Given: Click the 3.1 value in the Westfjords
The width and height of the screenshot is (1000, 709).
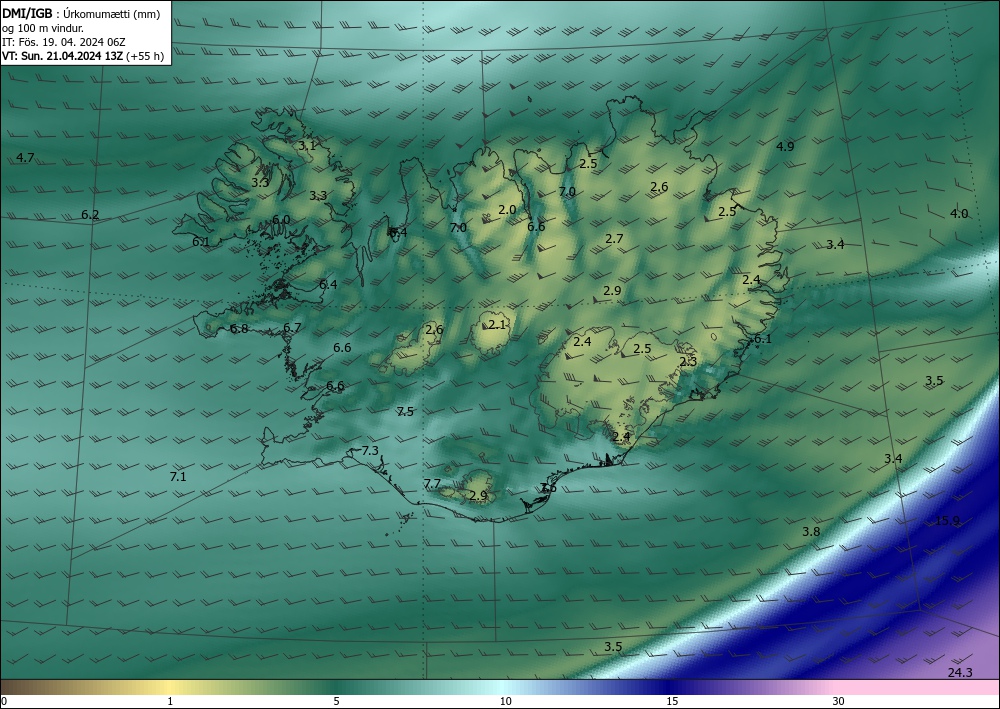Looking at the screenshot, I should tap(307, 145).
